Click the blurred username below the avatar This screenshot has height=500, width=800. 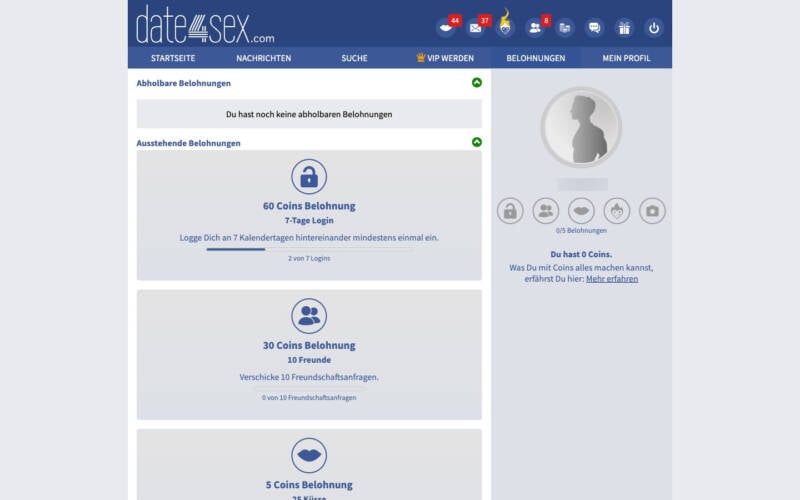[x=582, y=184]
